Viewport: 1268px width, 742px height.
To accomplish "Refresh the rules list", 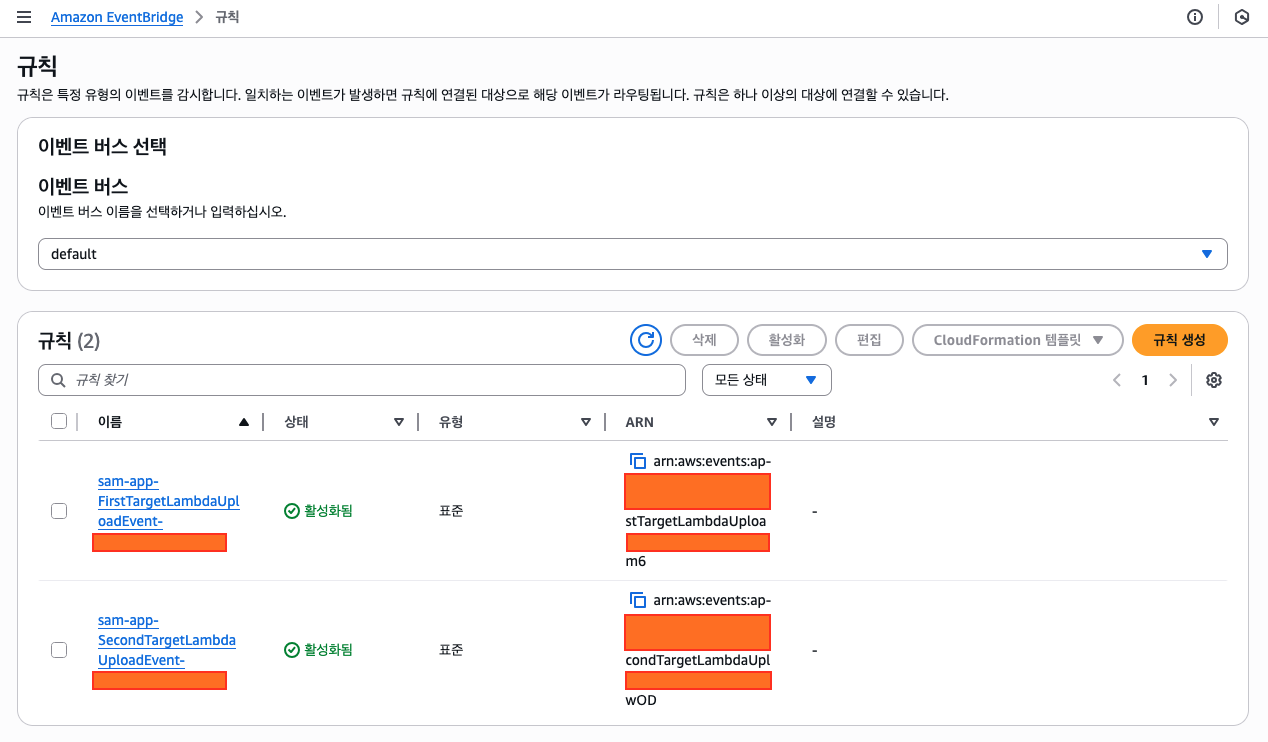I will [646, 340].
